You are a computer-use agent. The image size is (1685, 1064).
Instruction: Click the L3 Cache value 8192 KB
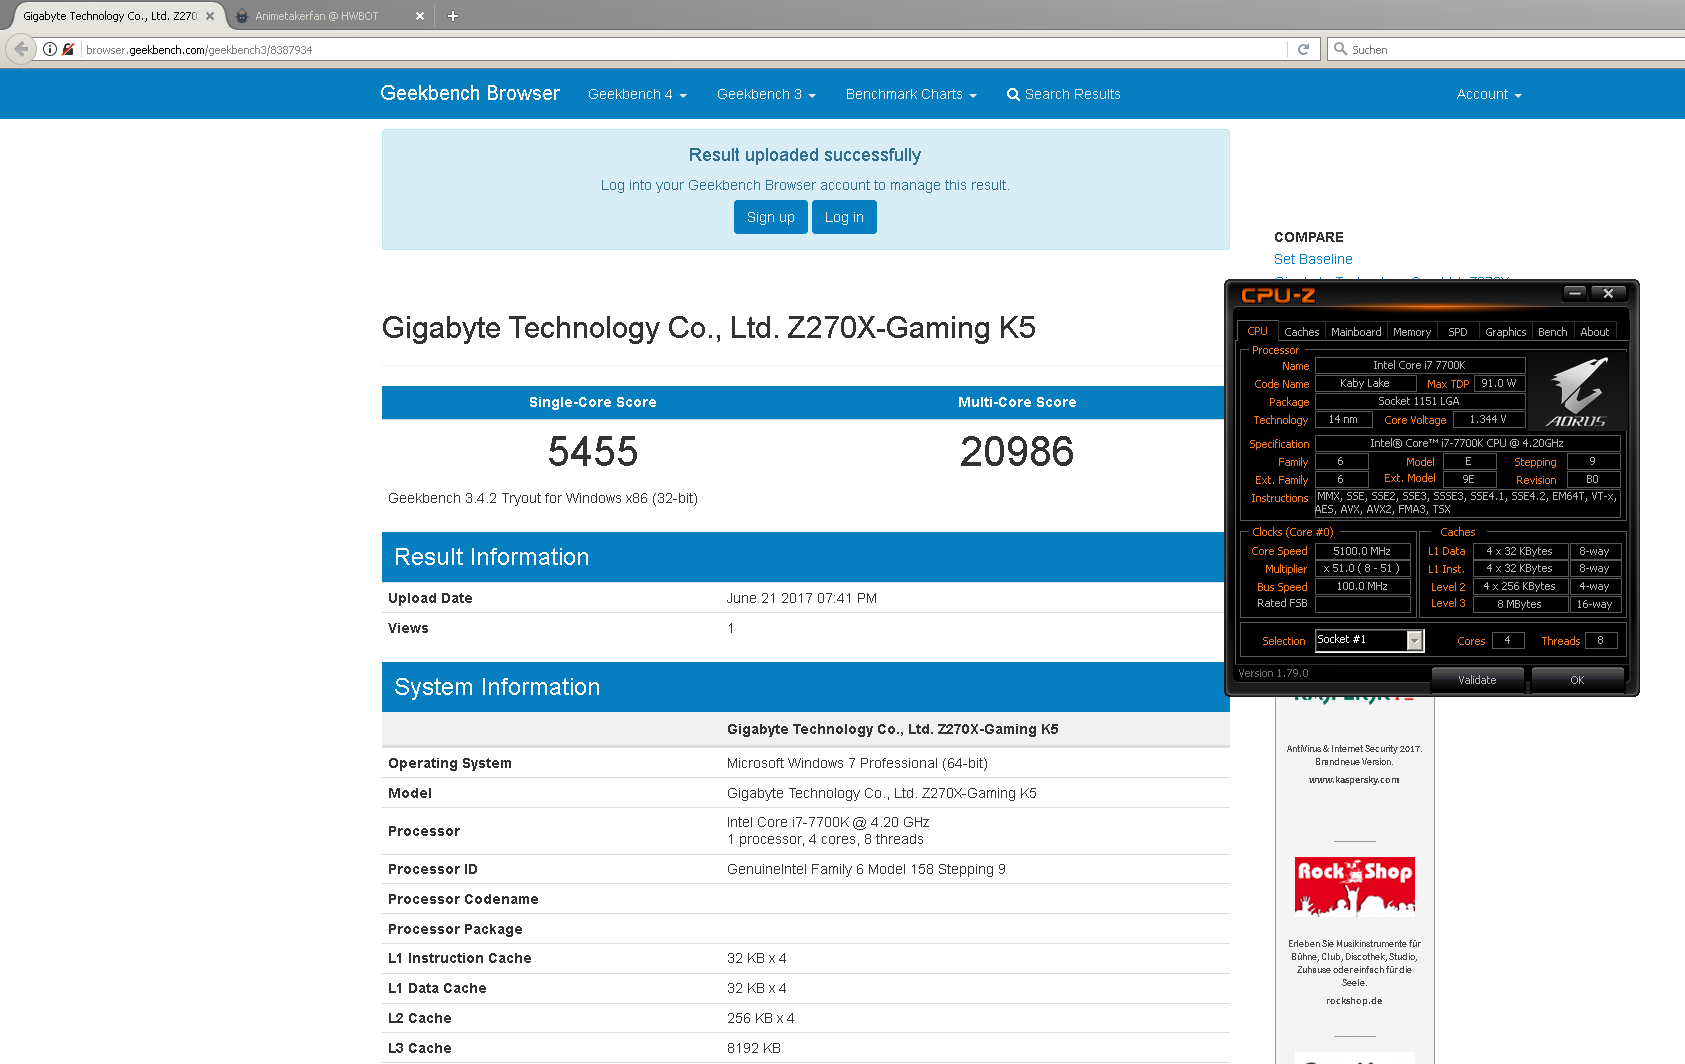(x=753, y=1048)
